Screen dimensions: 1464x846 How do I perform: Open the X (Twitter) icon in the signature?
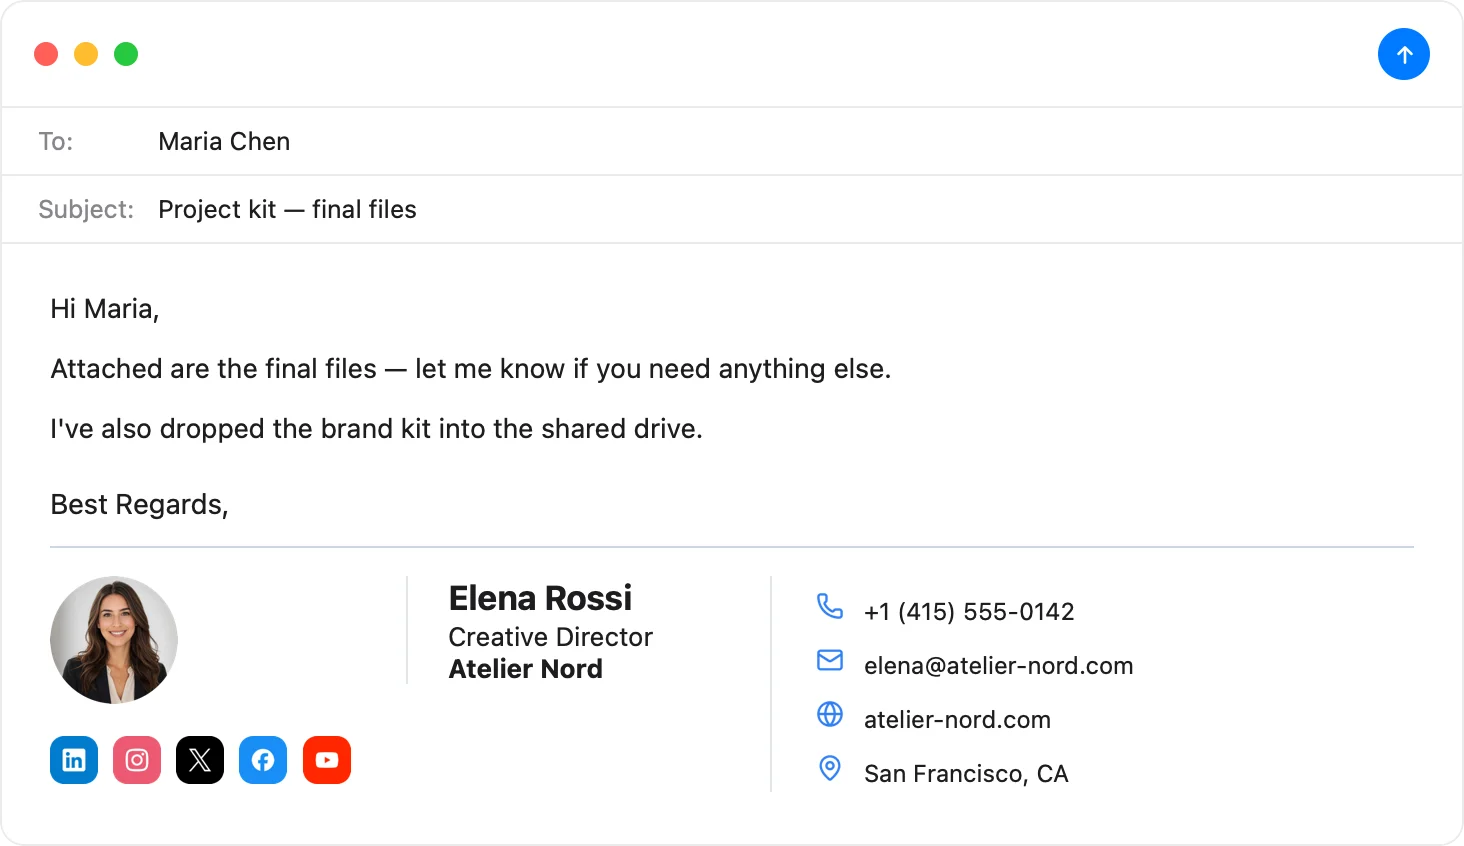tap(200, 760)
